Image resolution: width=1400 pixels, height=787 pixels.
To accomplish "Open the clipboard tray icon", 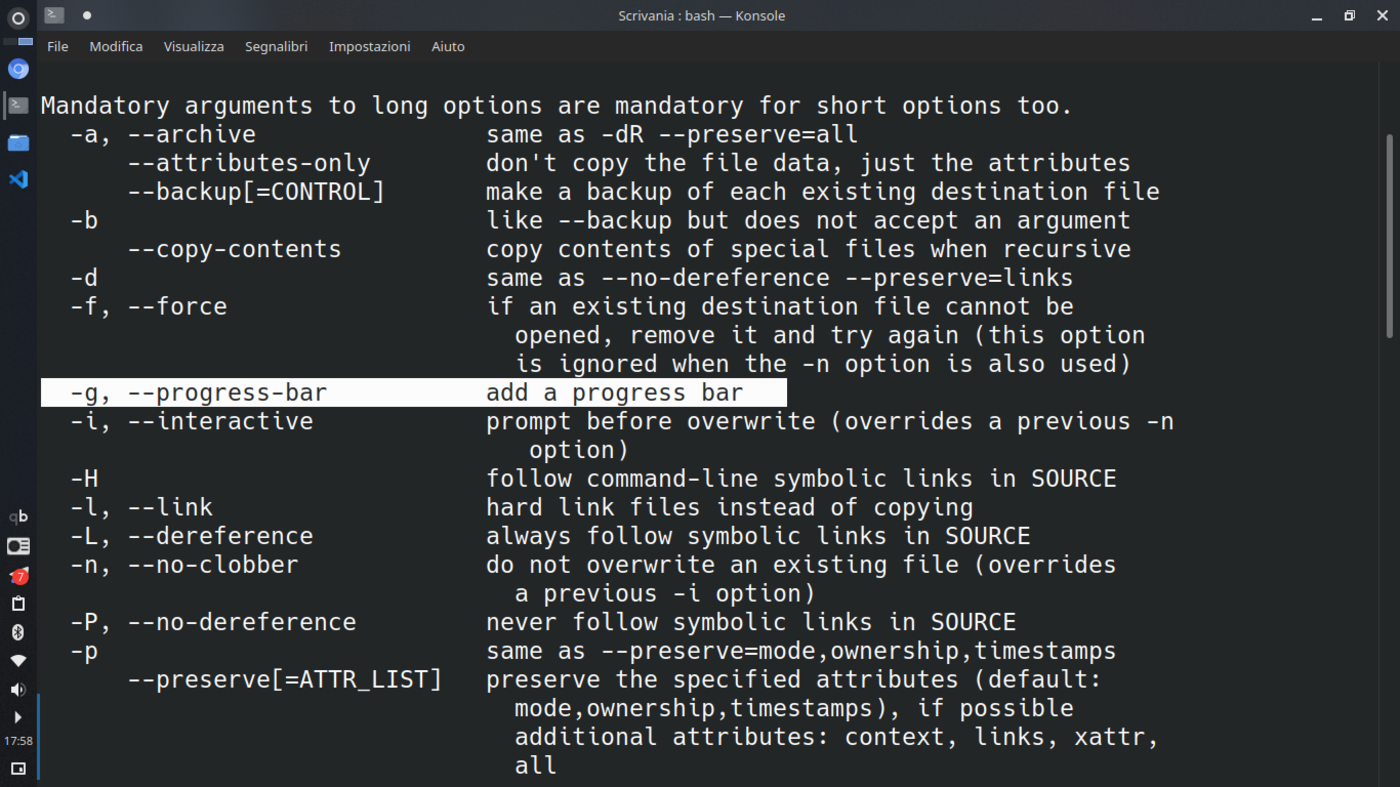I will pos(18,604).
